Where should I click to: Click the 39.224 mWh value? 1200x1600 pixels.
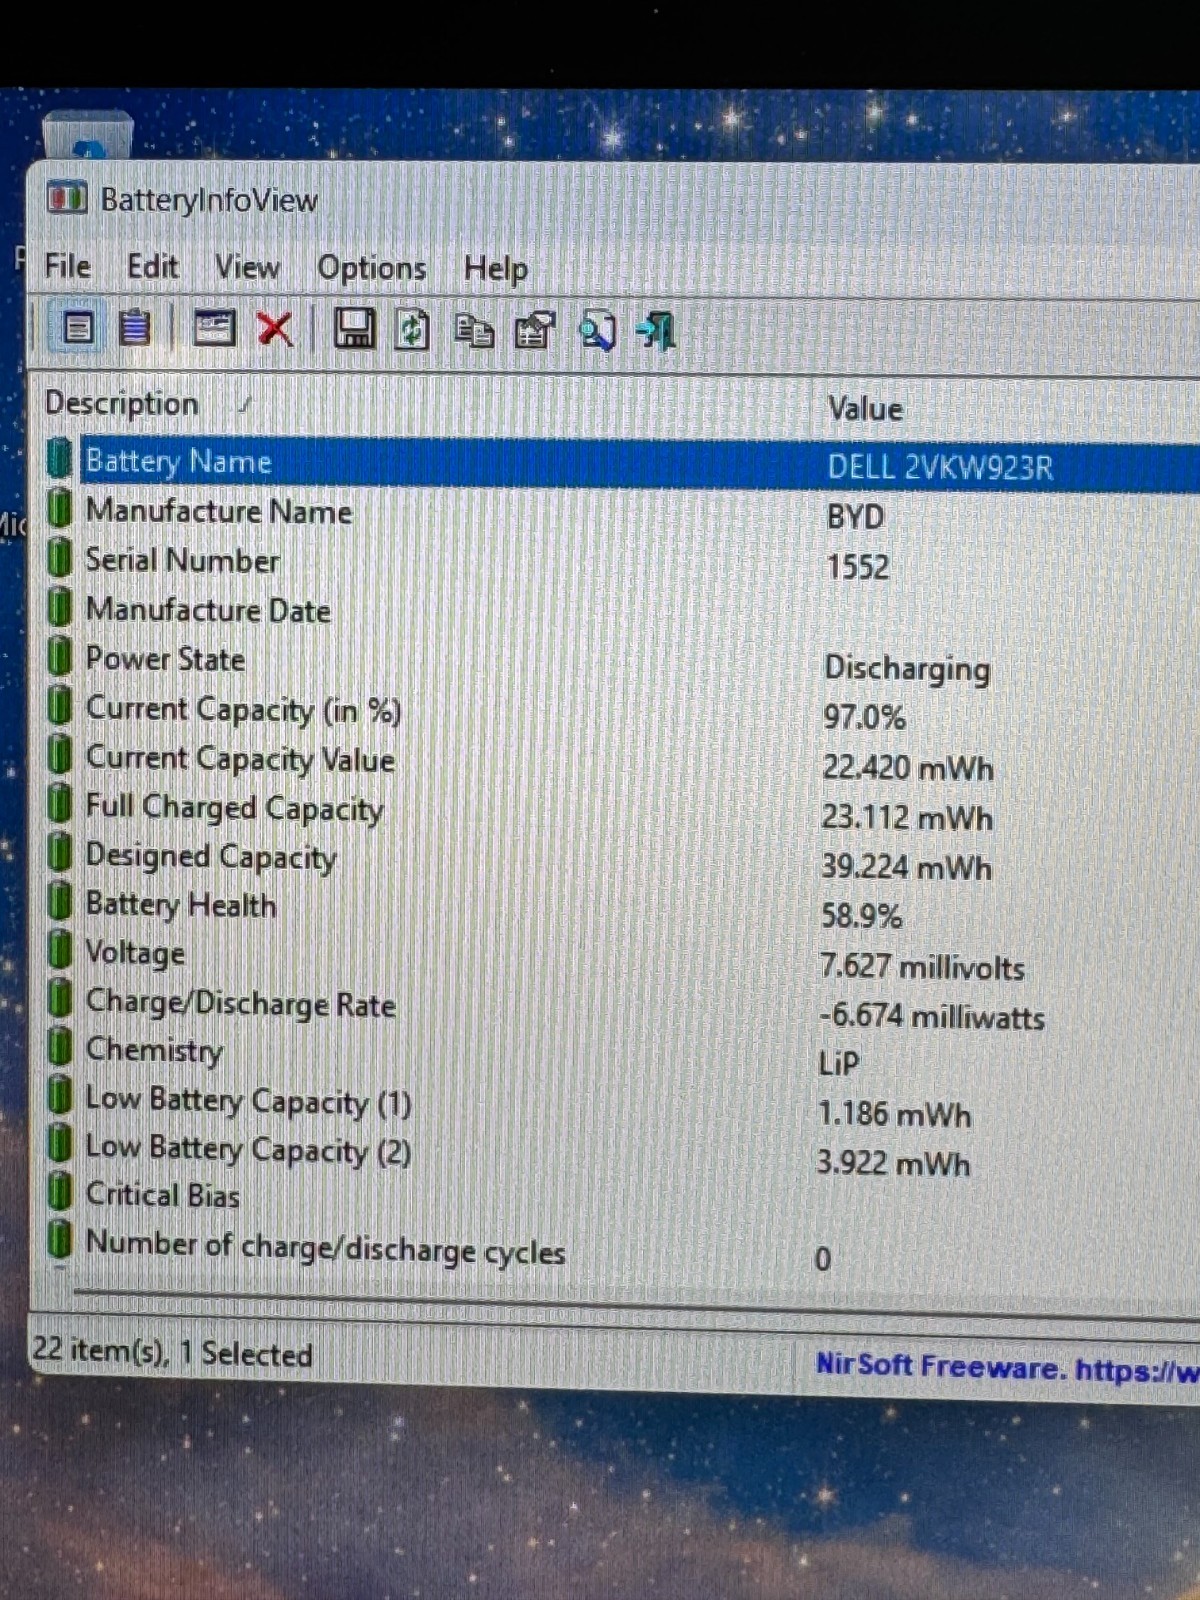point(906,866)
